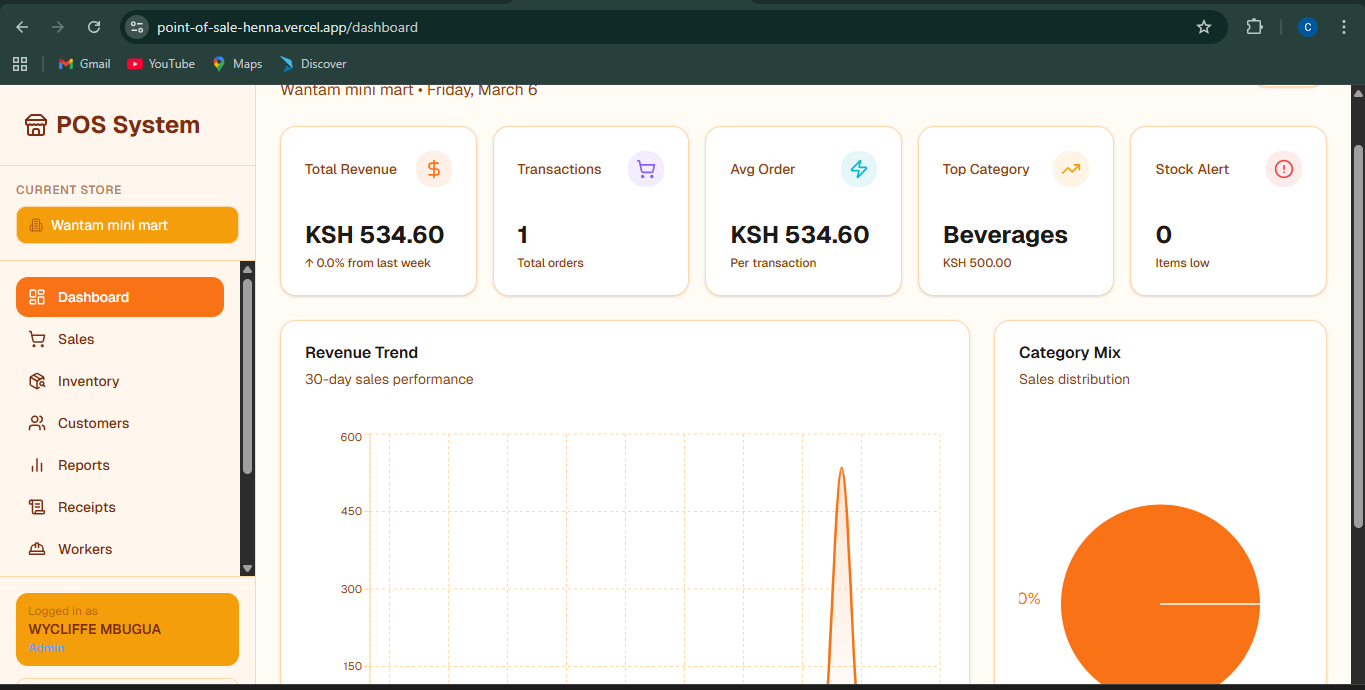Open the Customers section
This screenshot has height=690, width=1365.
point(93,423)
